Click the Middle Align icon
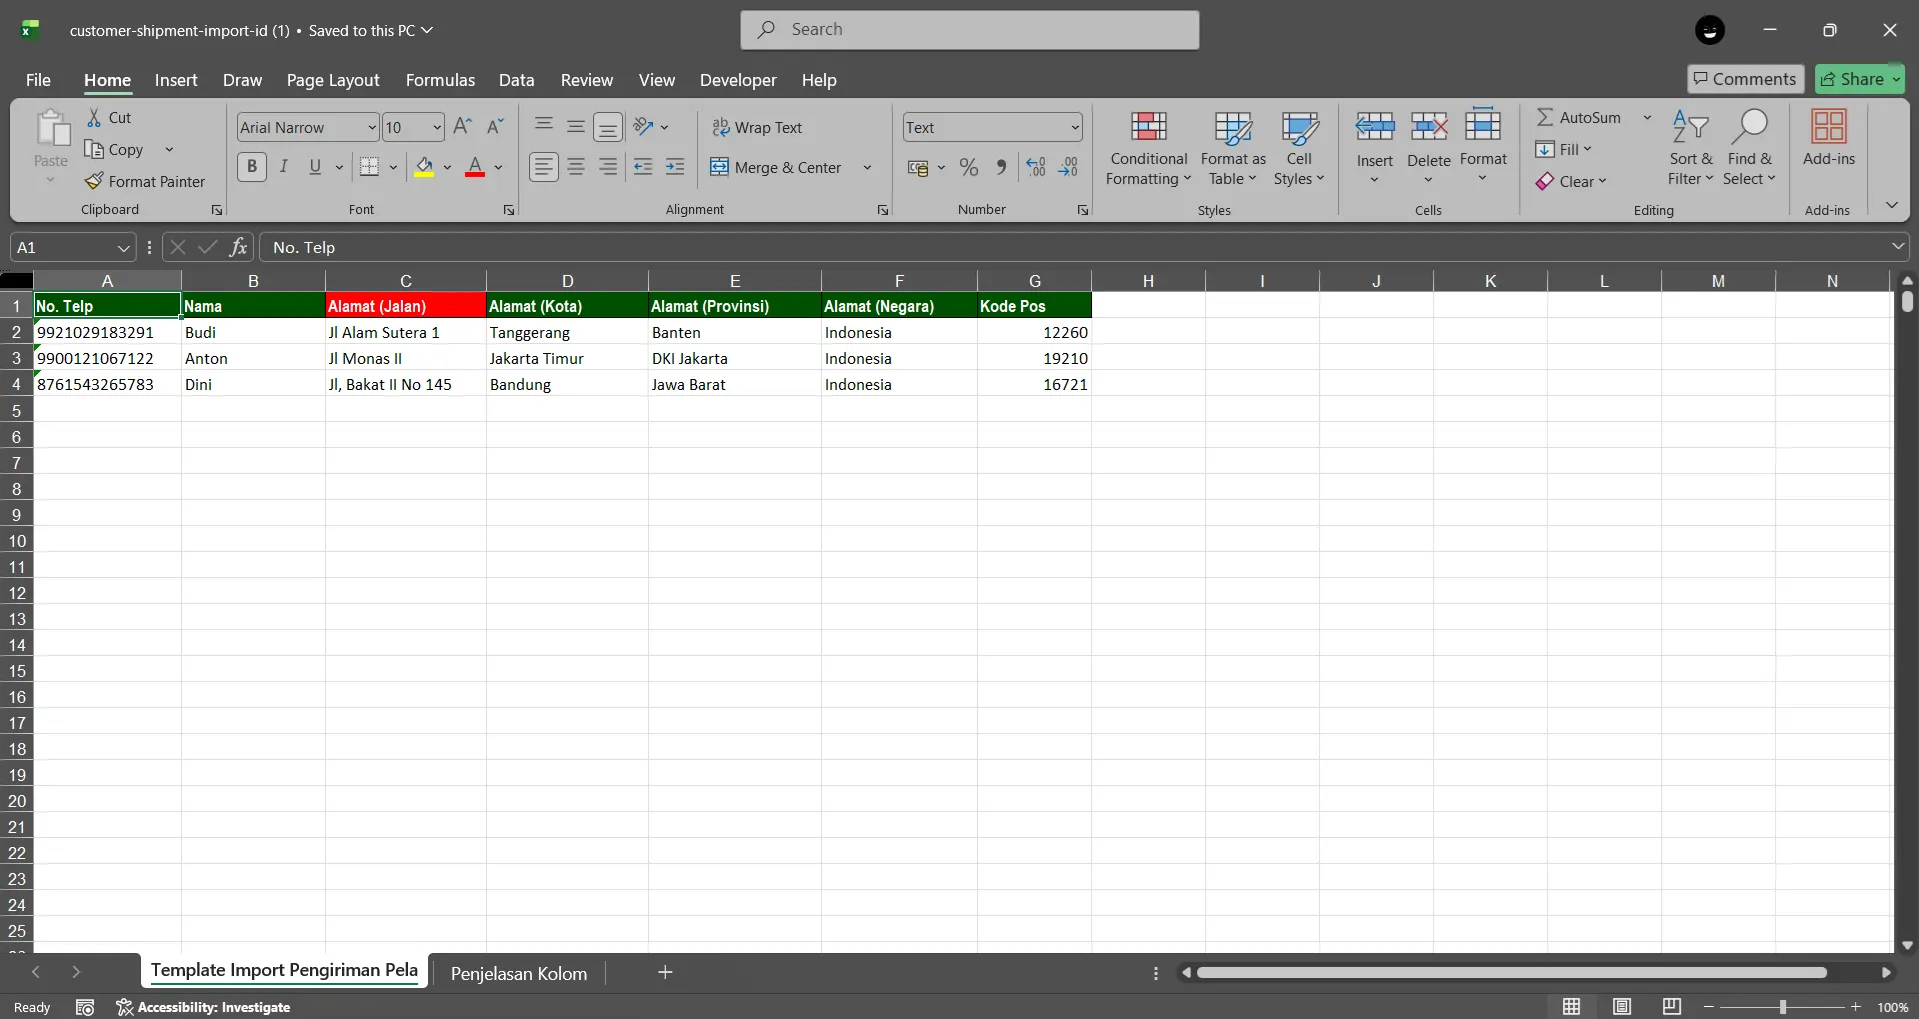This screenshot has width=1919, height=1019. (x=575, y=127)
